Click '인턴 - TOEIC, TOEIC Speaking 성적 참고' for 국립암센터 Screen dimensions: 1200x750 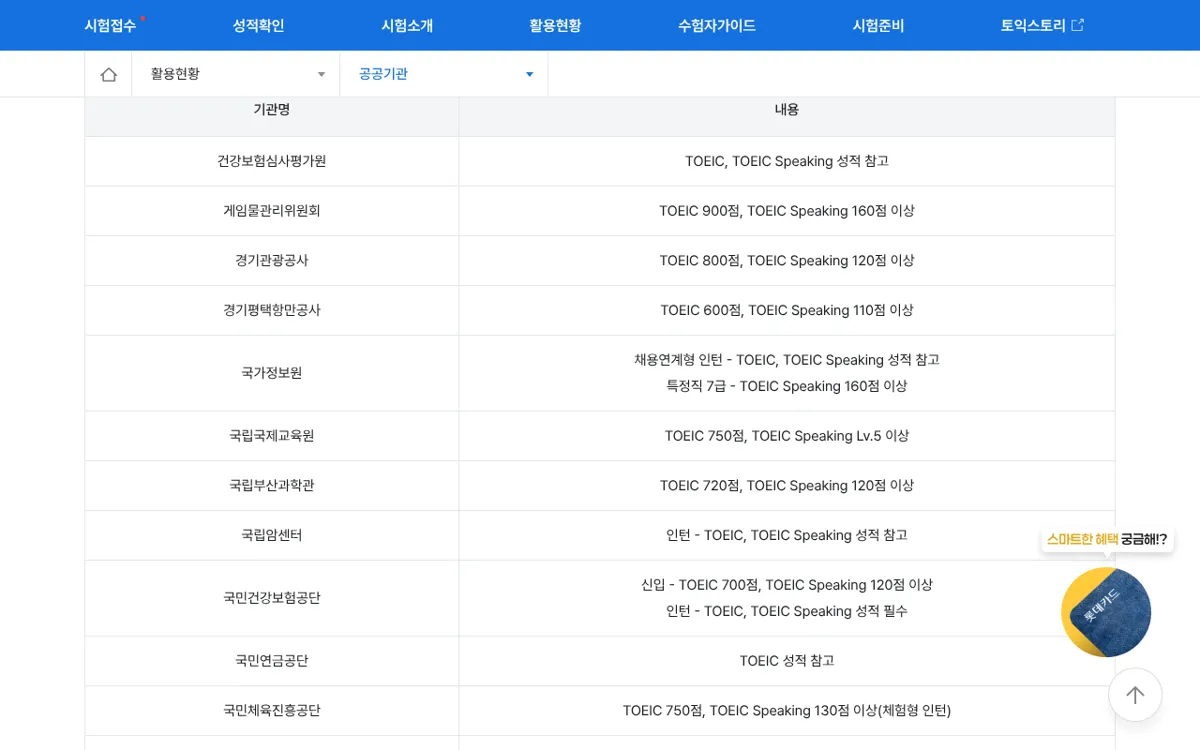pyautogui.click(x=787, y=536)
